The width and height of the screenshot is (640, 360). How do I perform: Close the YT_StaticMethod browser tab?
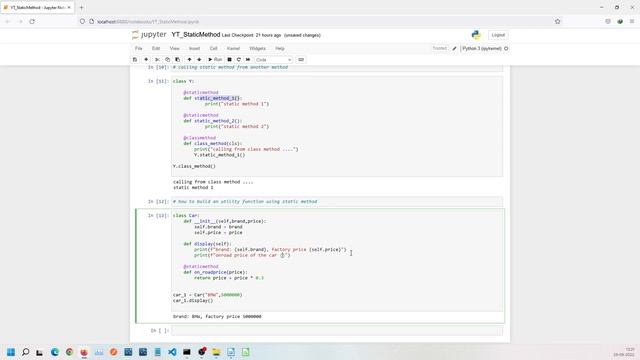[x=69, y=7]
